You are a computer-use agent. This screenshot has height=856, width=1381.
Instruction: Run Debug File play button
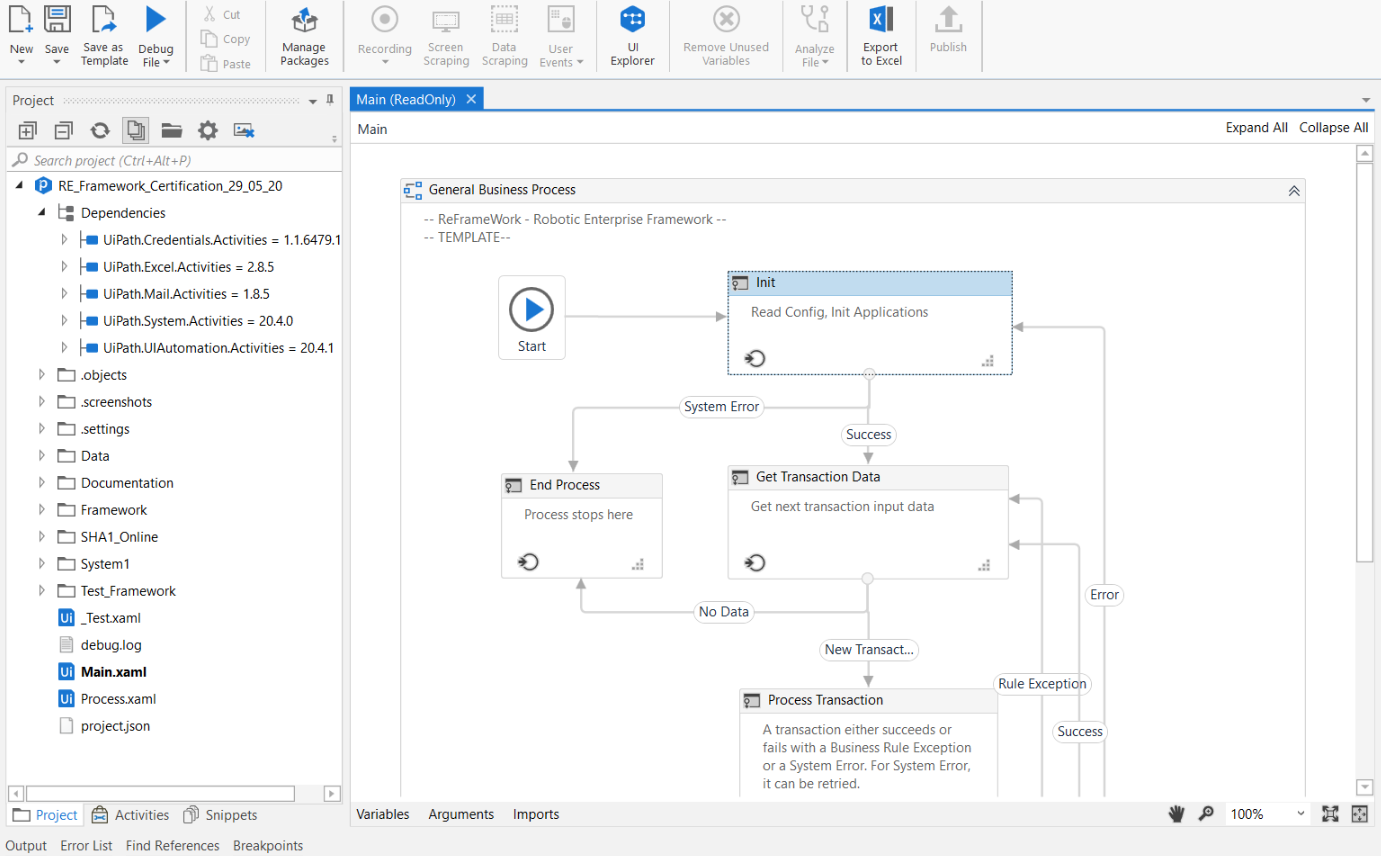(155, 19)
